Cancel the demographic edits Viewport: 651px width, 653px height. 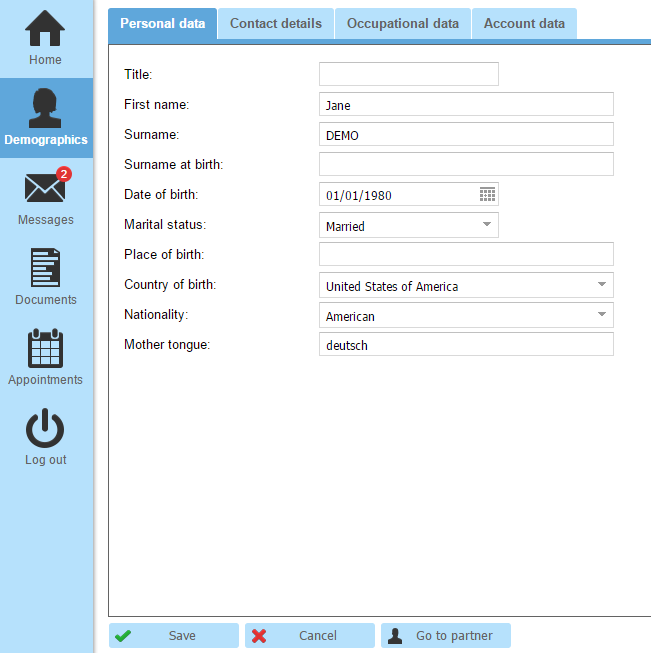[310, 636]
